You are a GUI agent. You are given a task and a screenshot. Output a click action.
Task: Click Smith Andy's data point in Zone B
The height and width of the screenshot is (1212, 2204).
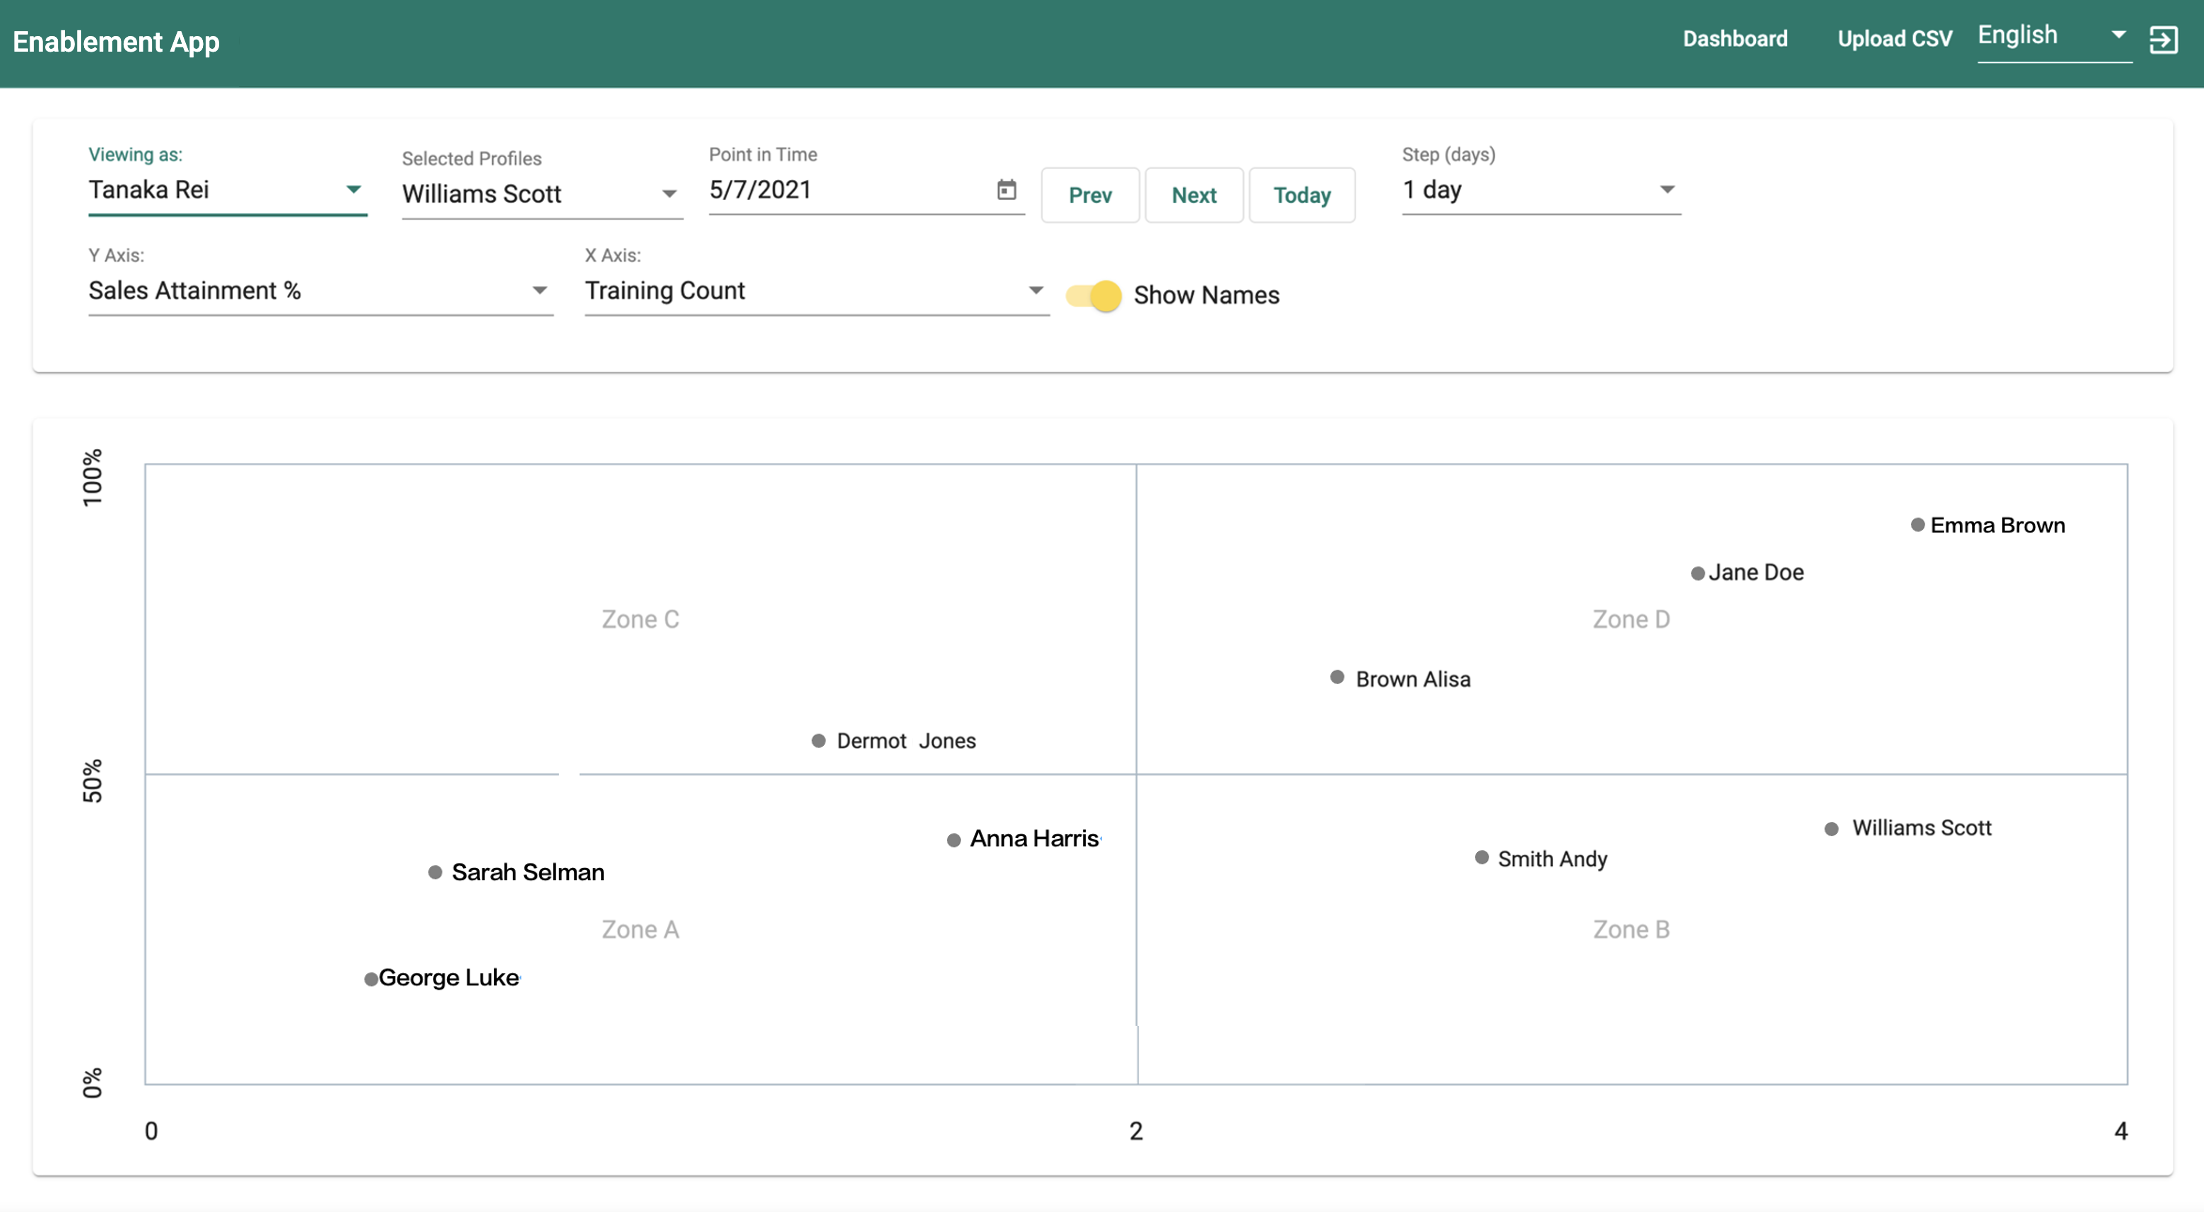click(1481, 857)
